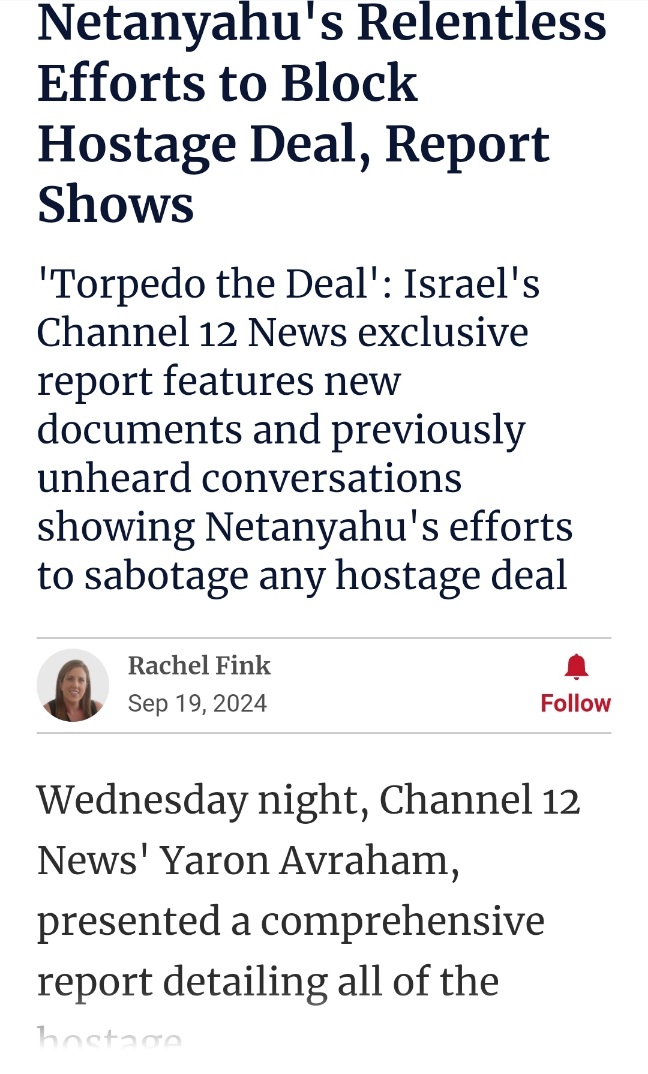The width and height of the screenshot is (648, 1074).
Task: Click 'Channel 12 News exclusive' in subheading
Action: [x=282, y=333]
